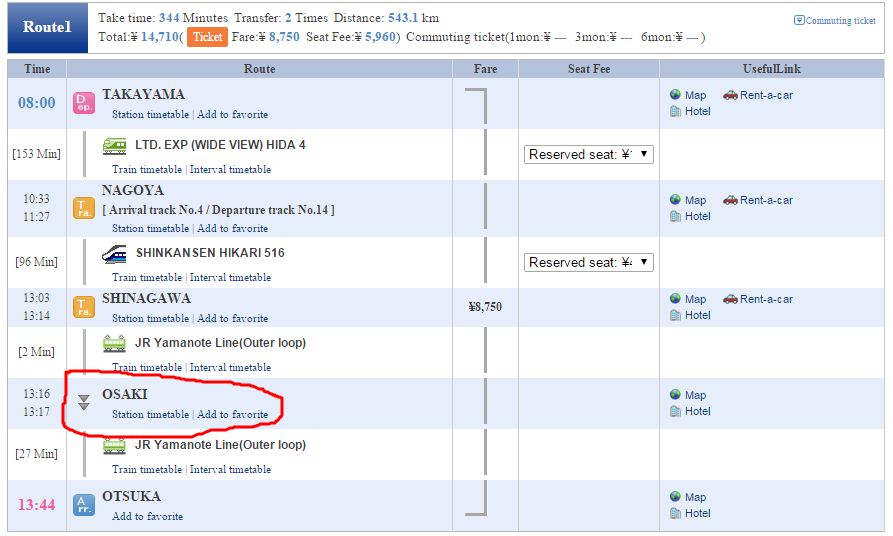Open the Reserved seat dropdown for HIKARI 516

click(588, 263)
